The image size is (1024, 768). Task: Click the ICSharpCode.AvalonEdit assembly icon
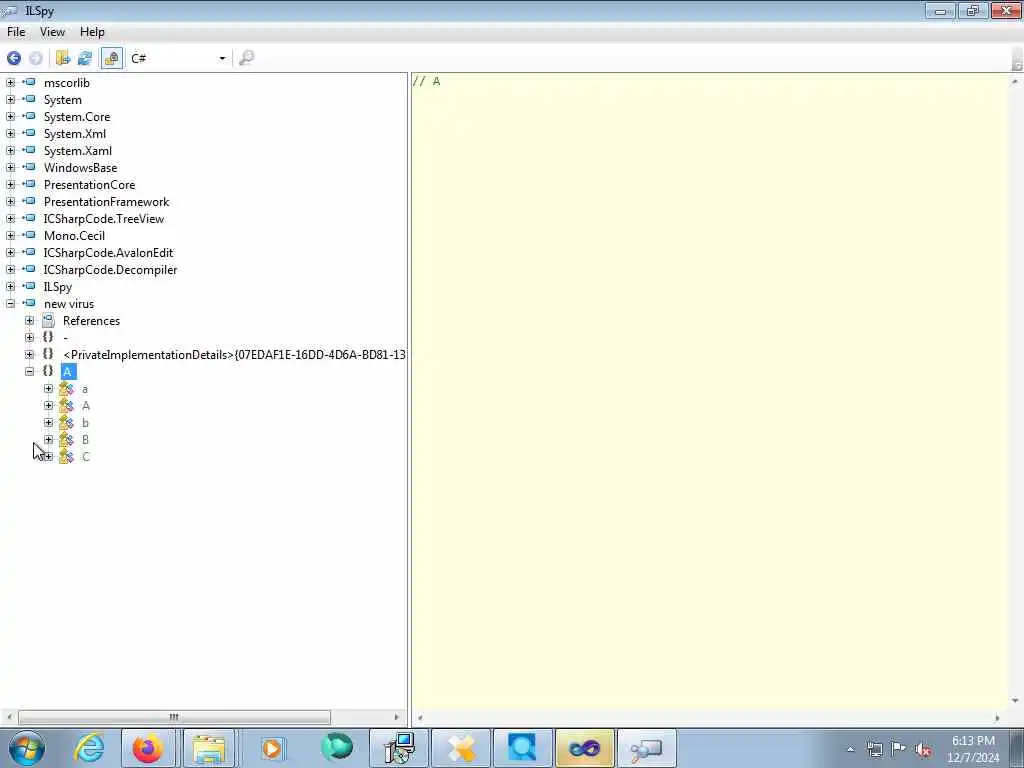point(29,252)
